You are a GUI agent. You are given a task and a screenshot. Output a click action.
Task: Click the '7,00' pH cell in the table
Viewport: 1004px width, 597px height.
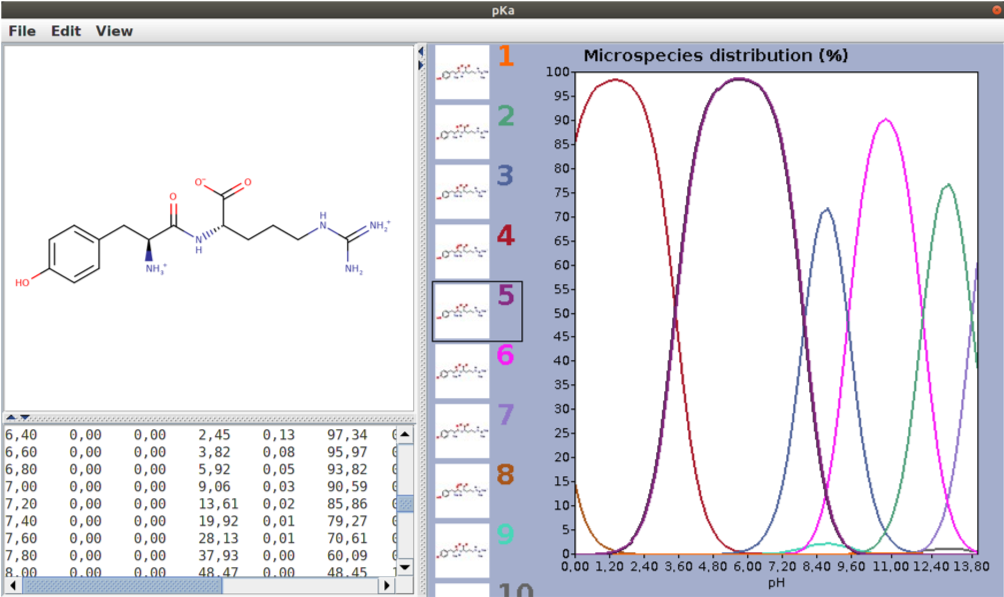pos(21,487)
